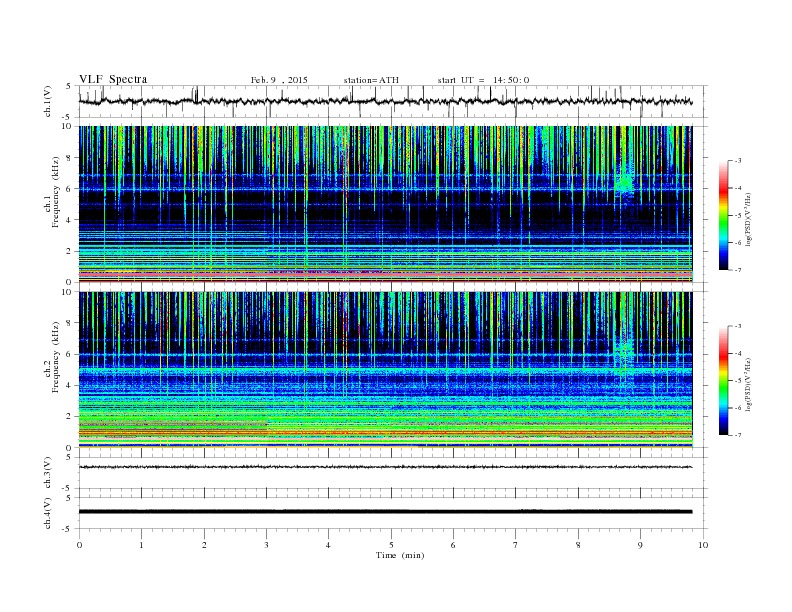
Task: Click time axis tick label "4"
Action: (329, 545)
